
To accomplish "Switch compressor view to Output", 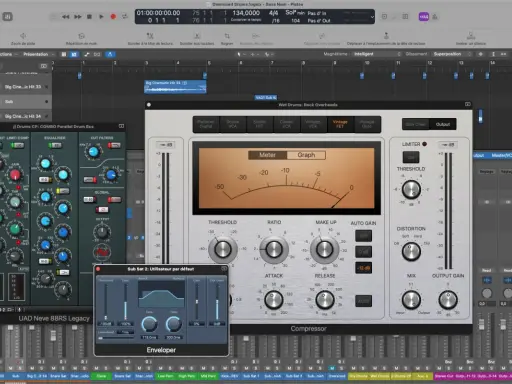I will click(x=443, y=124).
